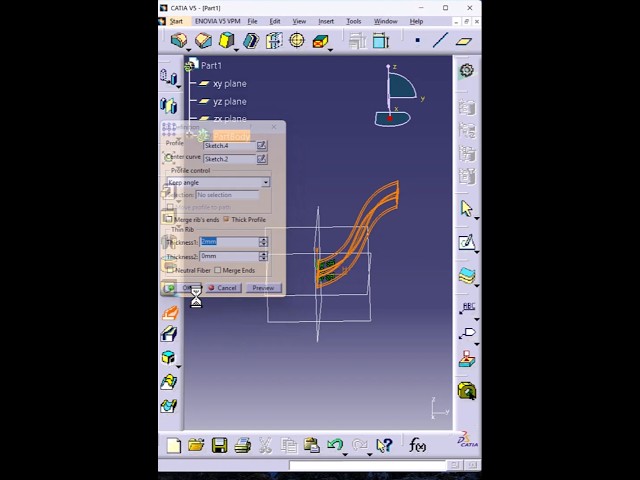
Task: Open the Sketcher tool in right toolbar
Action: coord(467,242)
